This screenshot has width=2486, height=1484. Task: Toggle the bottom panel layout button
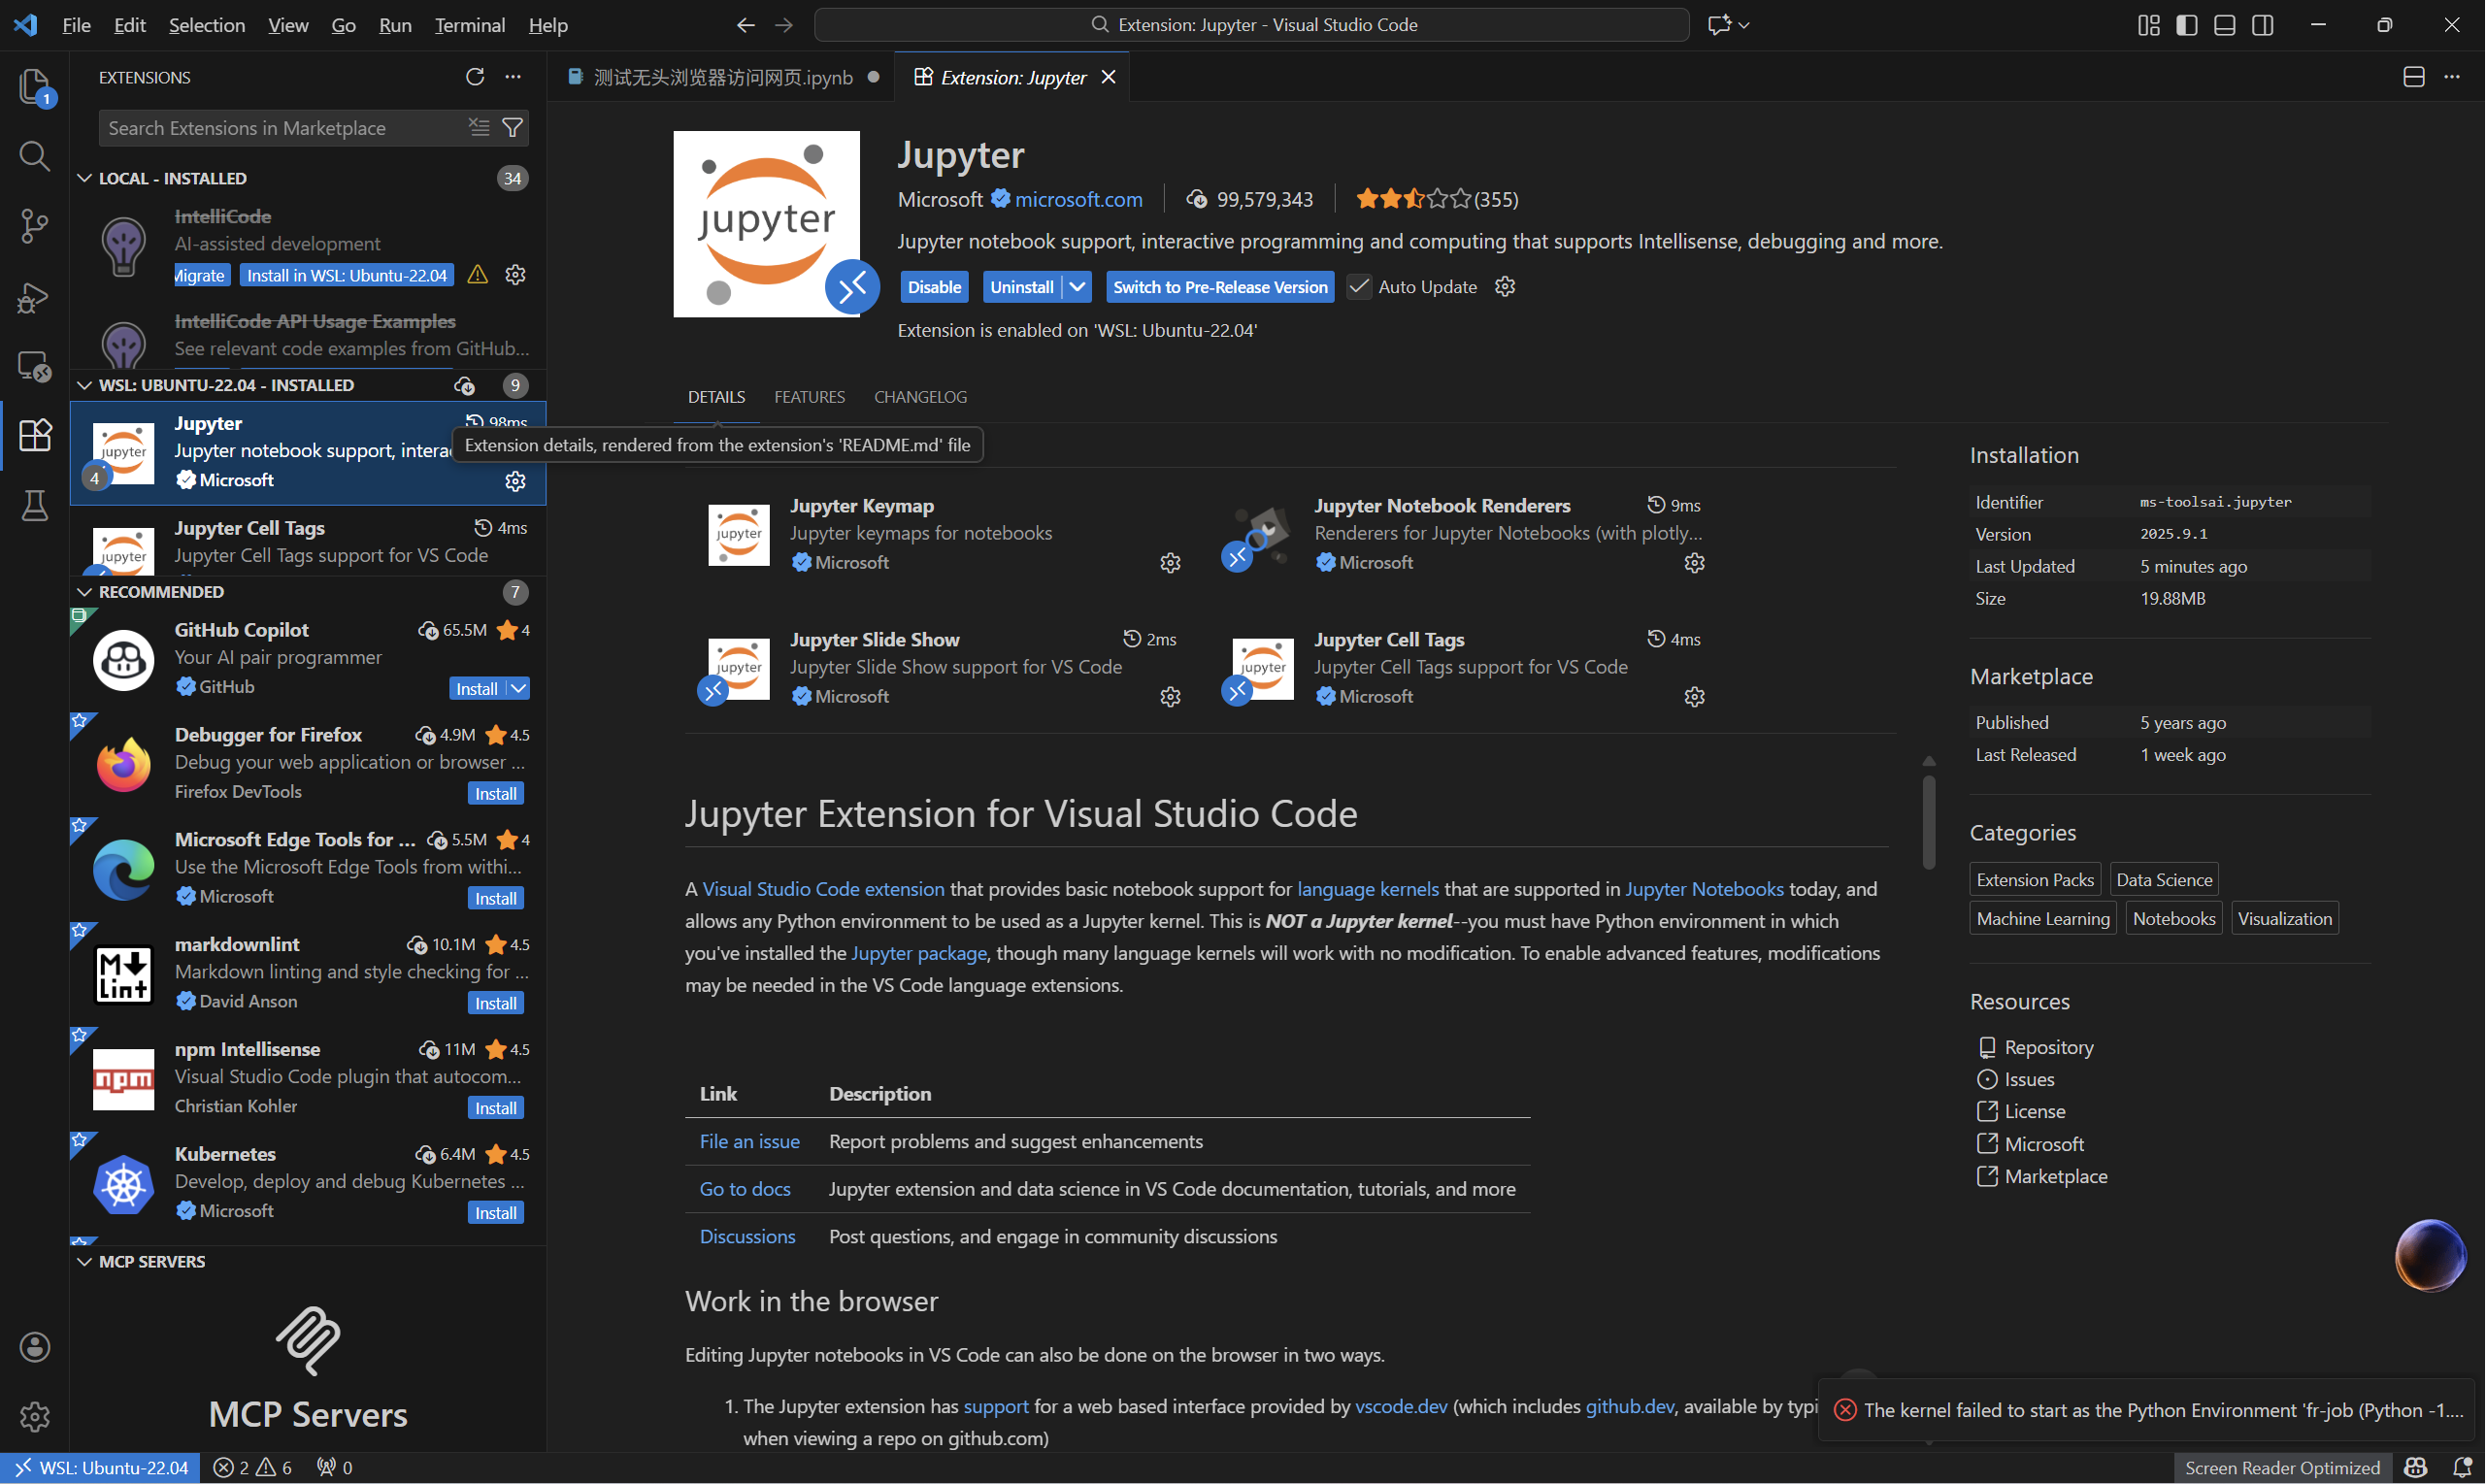pyautogui.click(x=2225, y=25)
